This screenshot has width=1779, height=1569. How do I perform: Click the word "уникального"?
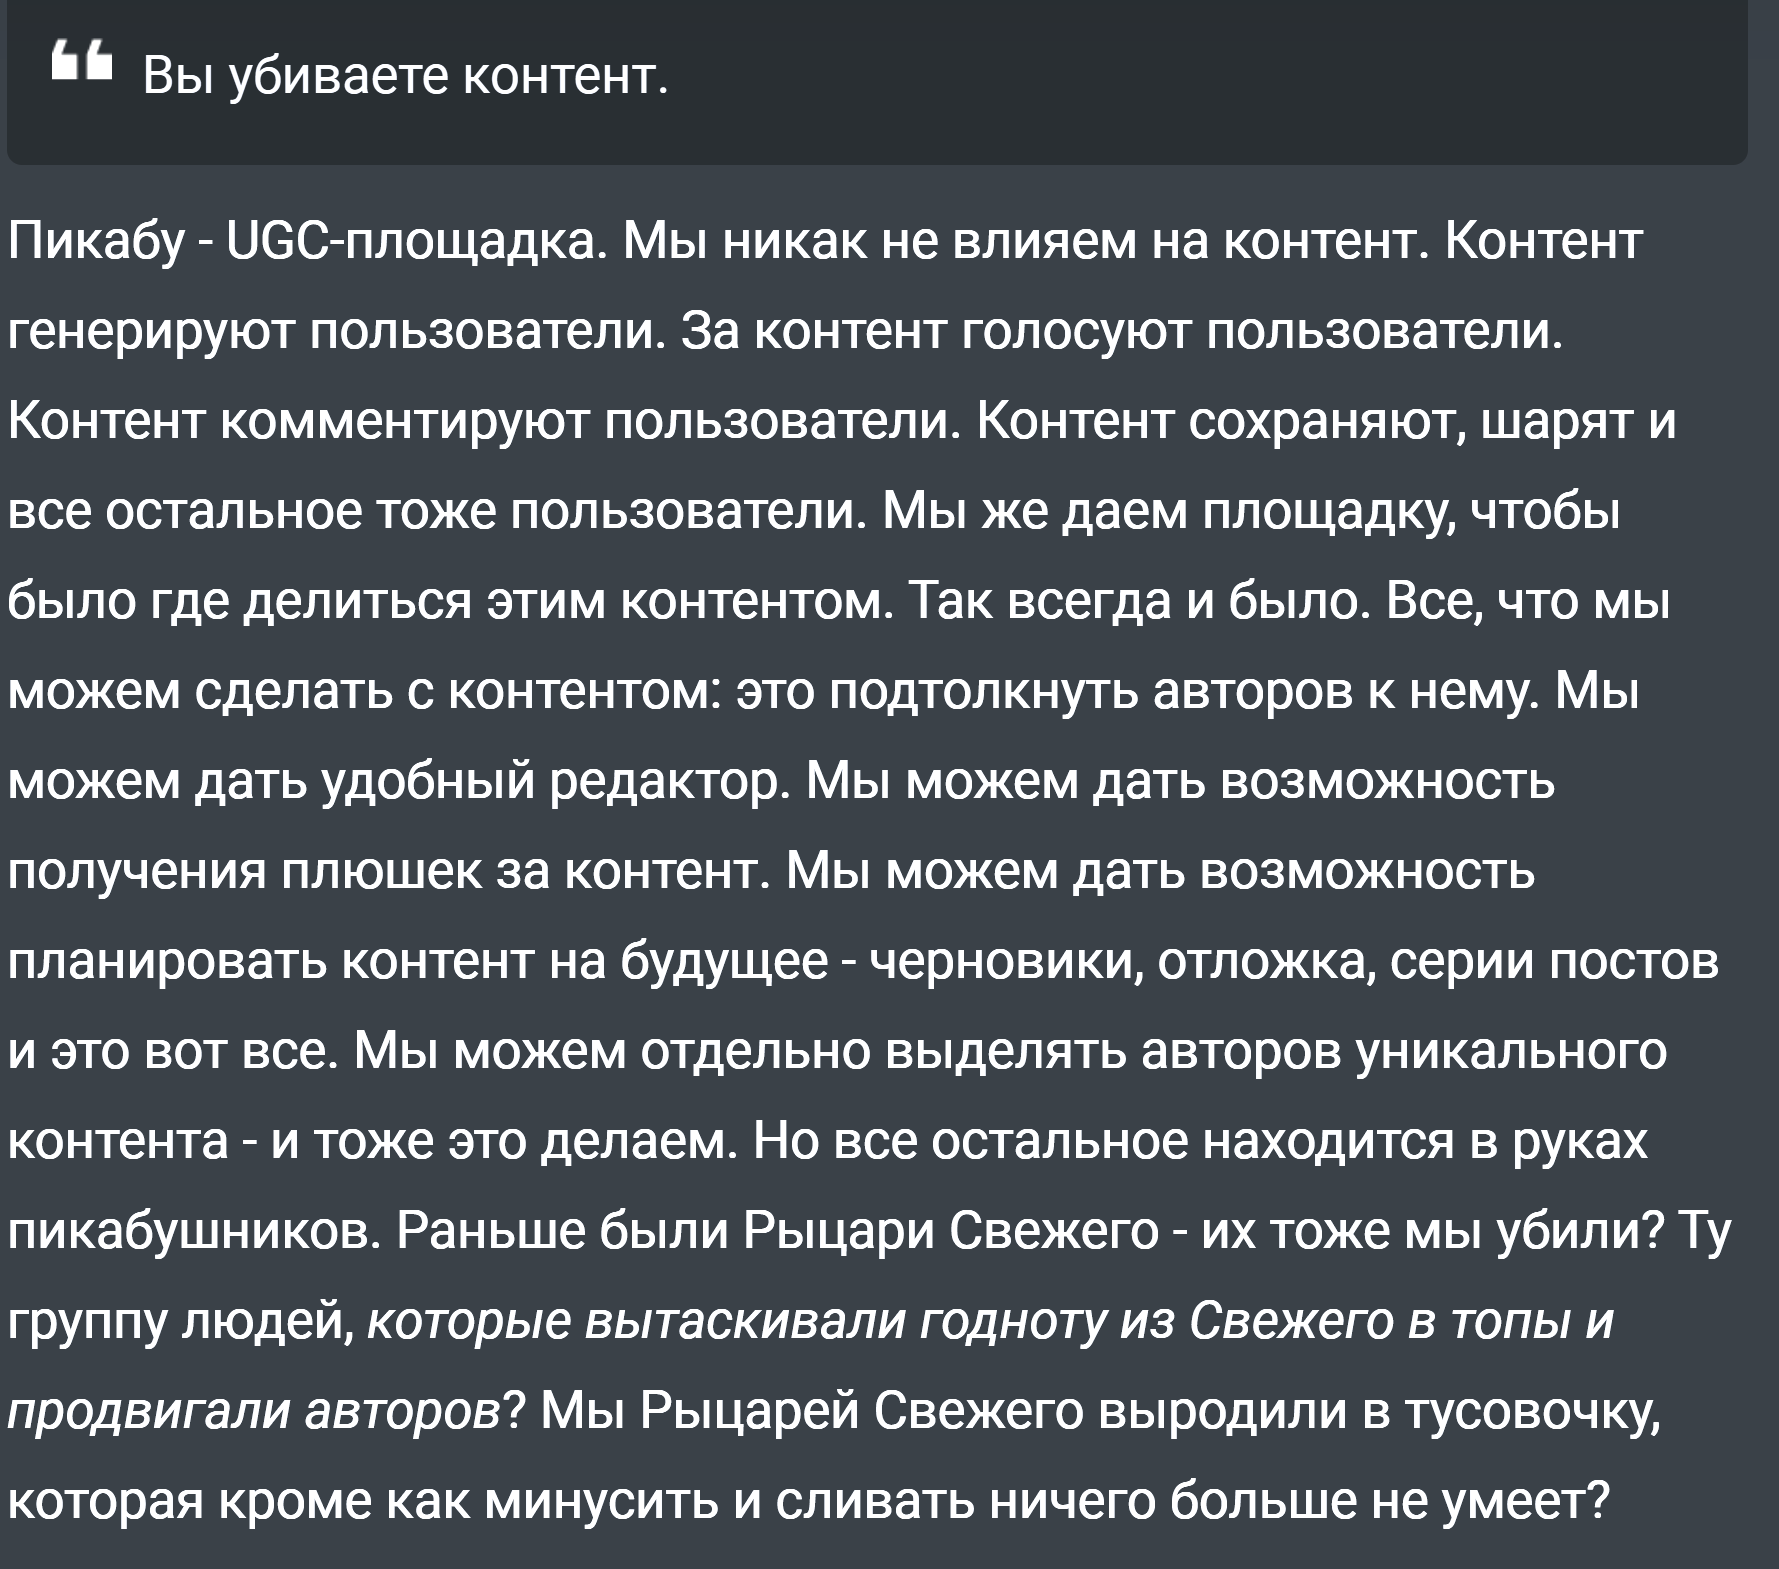tap(1510, 1052)
